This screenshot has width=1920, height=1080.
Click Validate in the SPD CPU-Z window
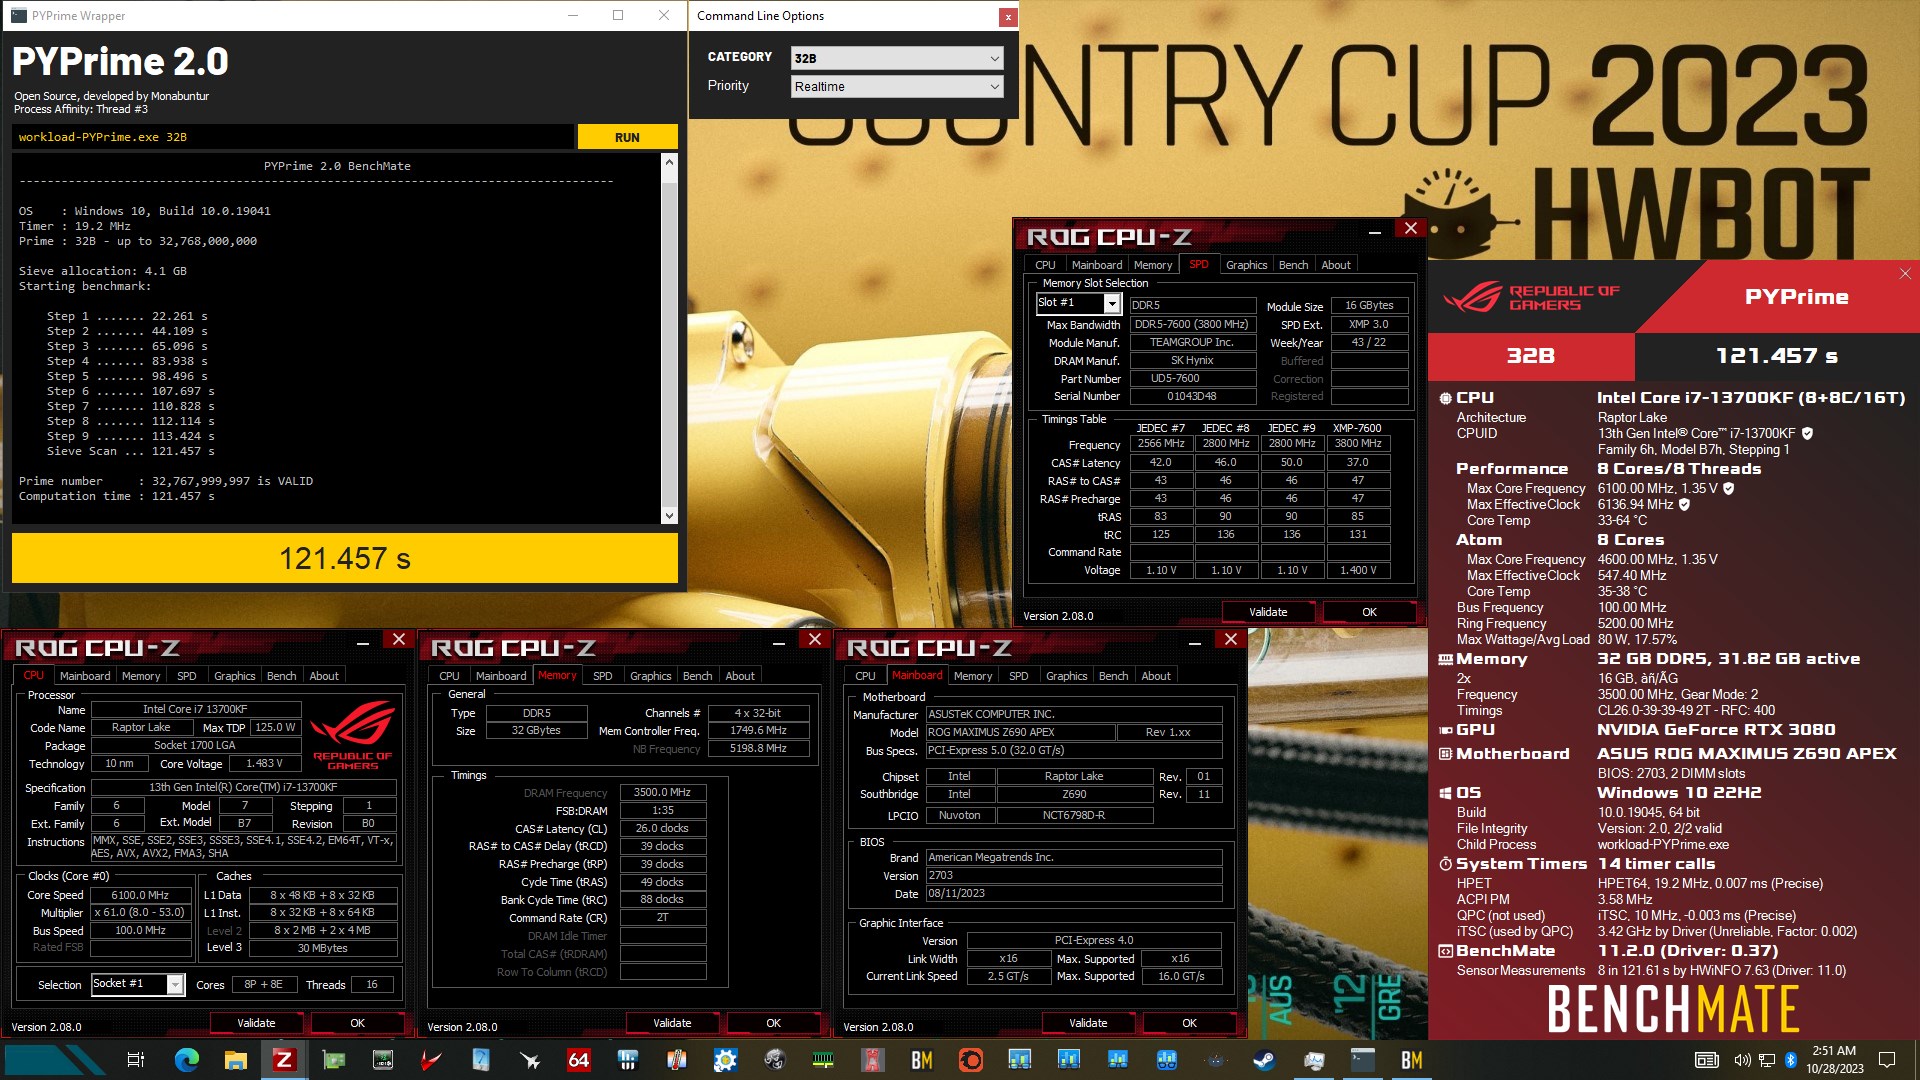1268,612
